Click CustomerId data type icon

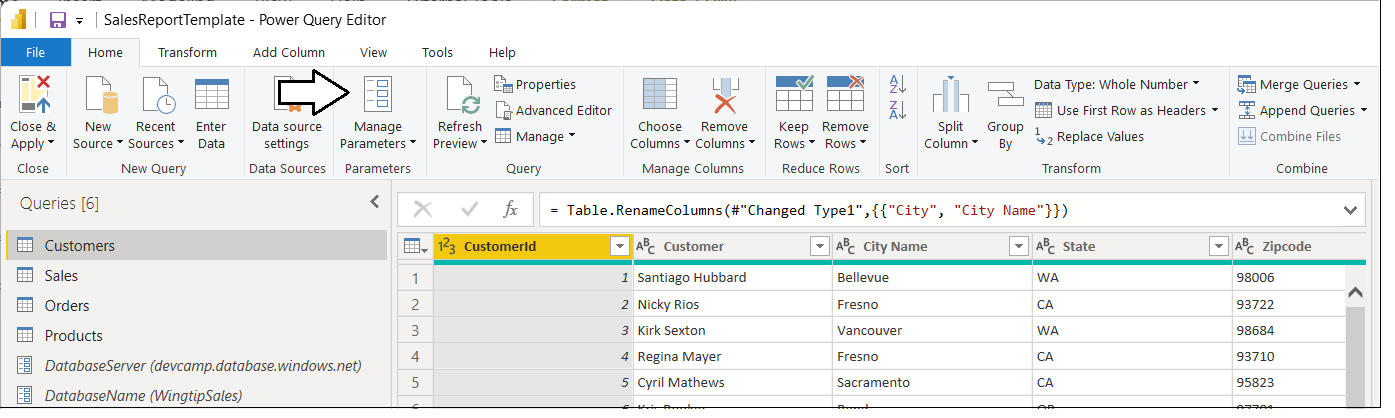pos(448,246)
